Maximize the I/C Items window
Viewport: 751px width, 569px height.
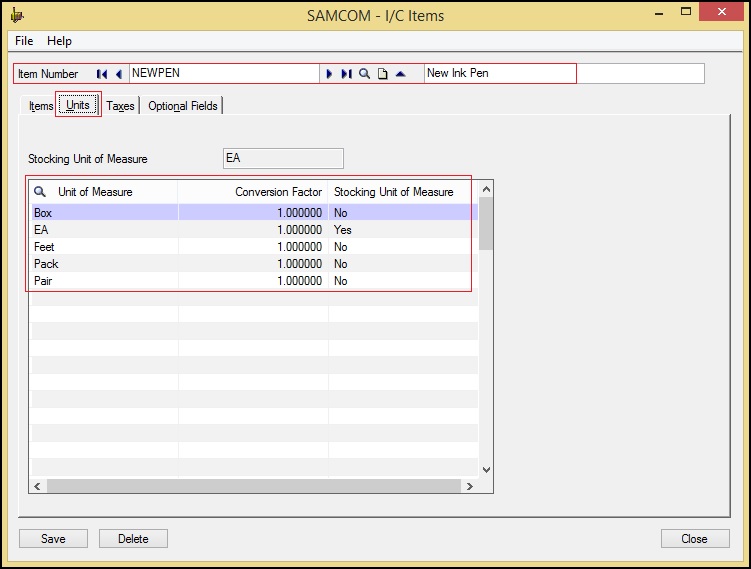tap(686, 12)
